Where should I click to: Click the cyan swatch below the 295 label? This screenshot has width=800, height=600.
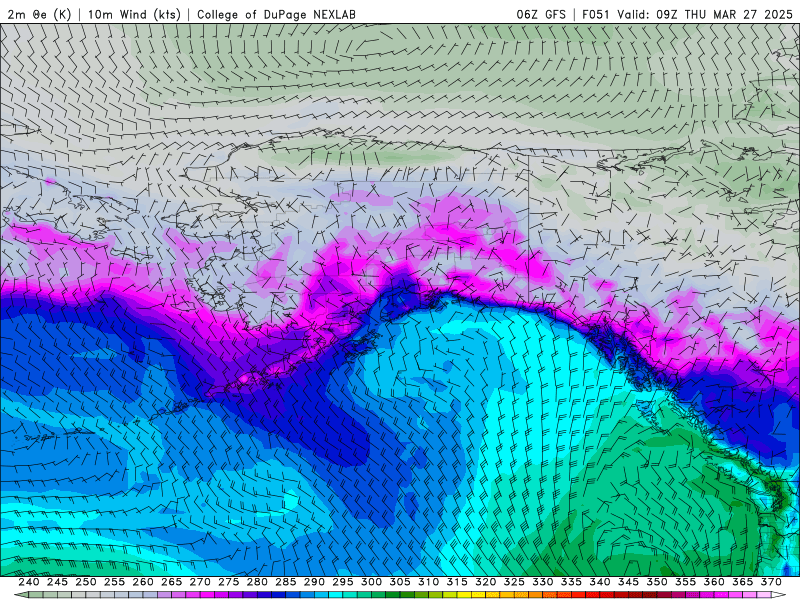click(336, 595)
